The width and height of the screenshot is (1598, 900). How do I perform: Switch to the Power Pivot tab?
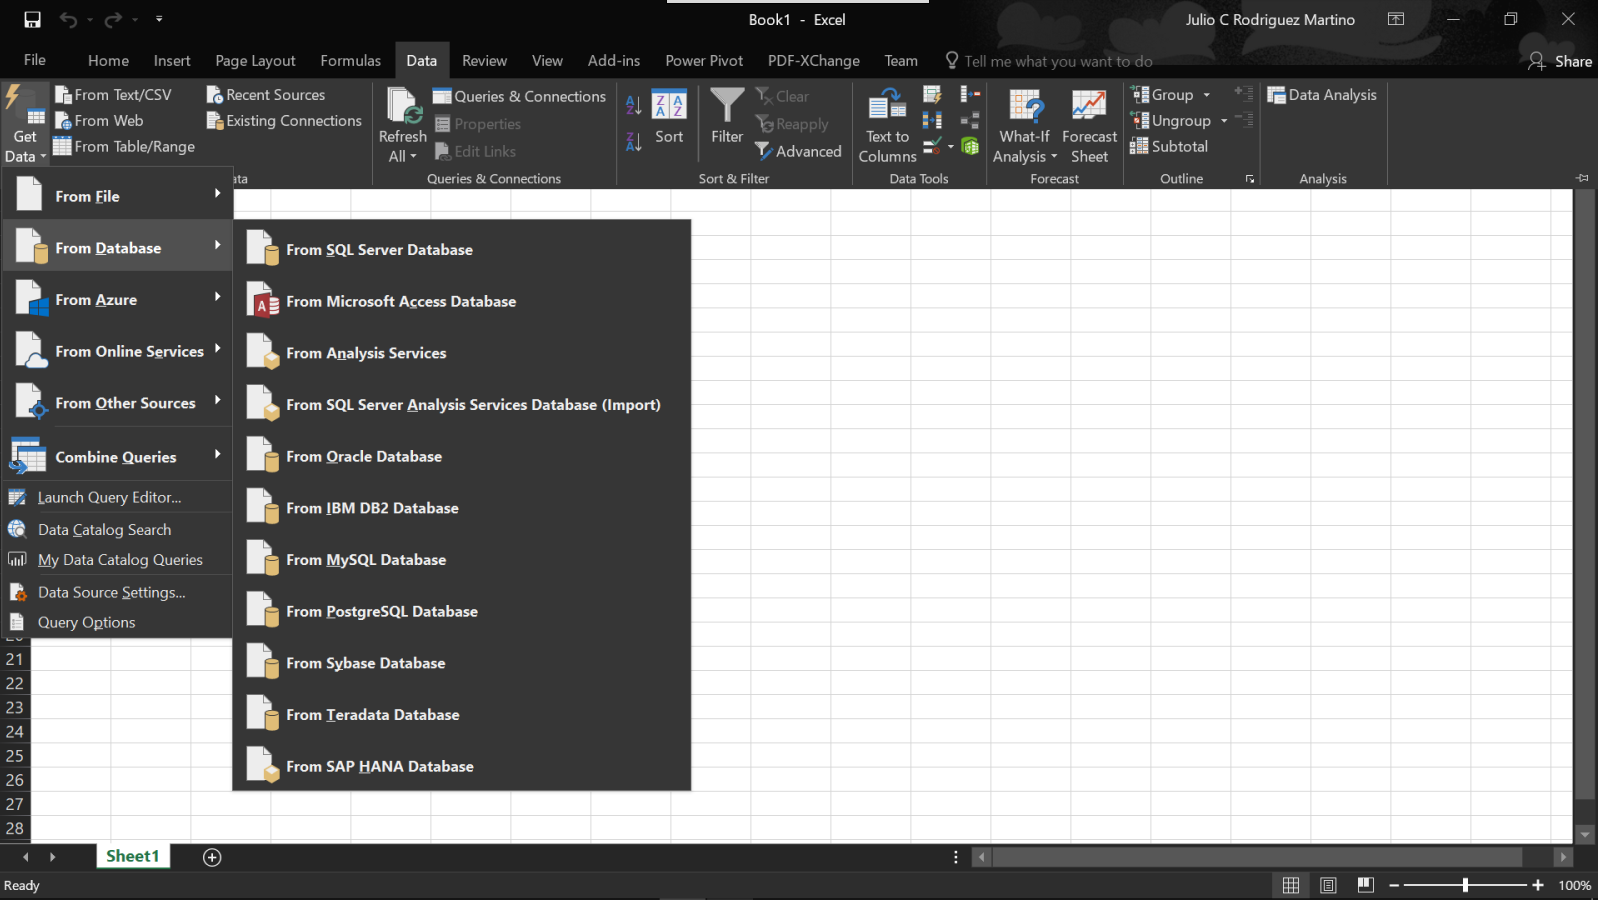tap(704, 61)
